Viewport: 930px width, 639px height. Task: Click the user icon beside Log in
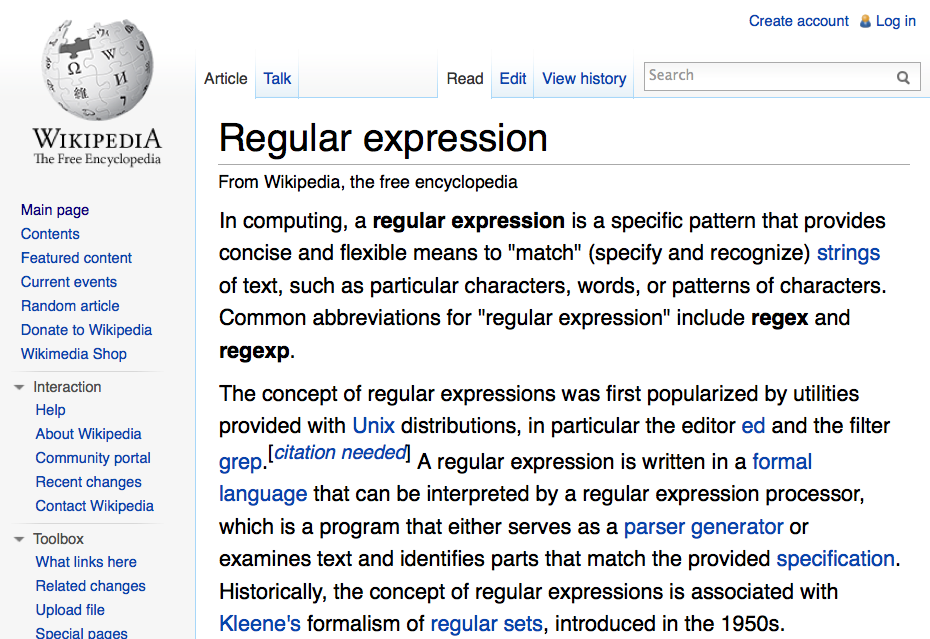pos(864,20)
